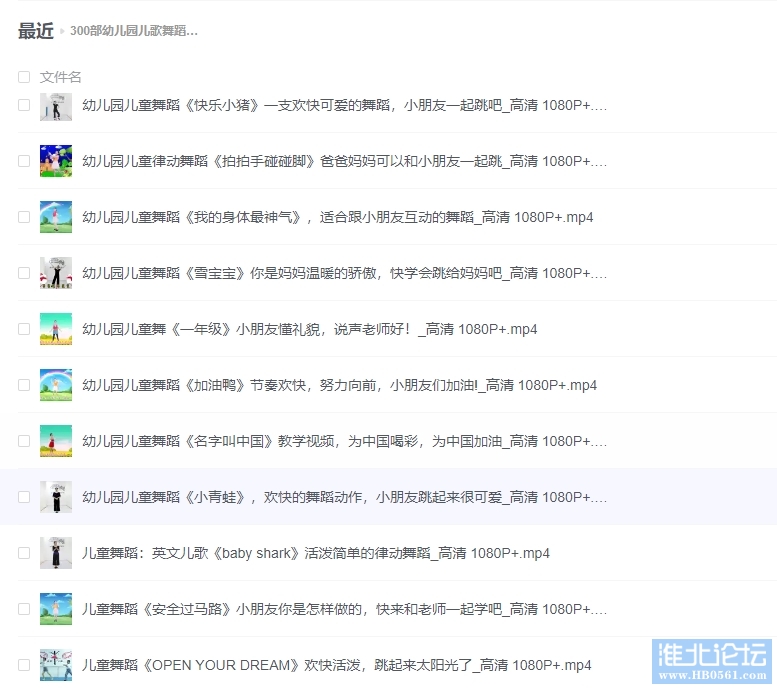Image resolution: width=777 pixels, height=689 pixels.
Task: Sort by the 文件名 column header
Action: 61,77
